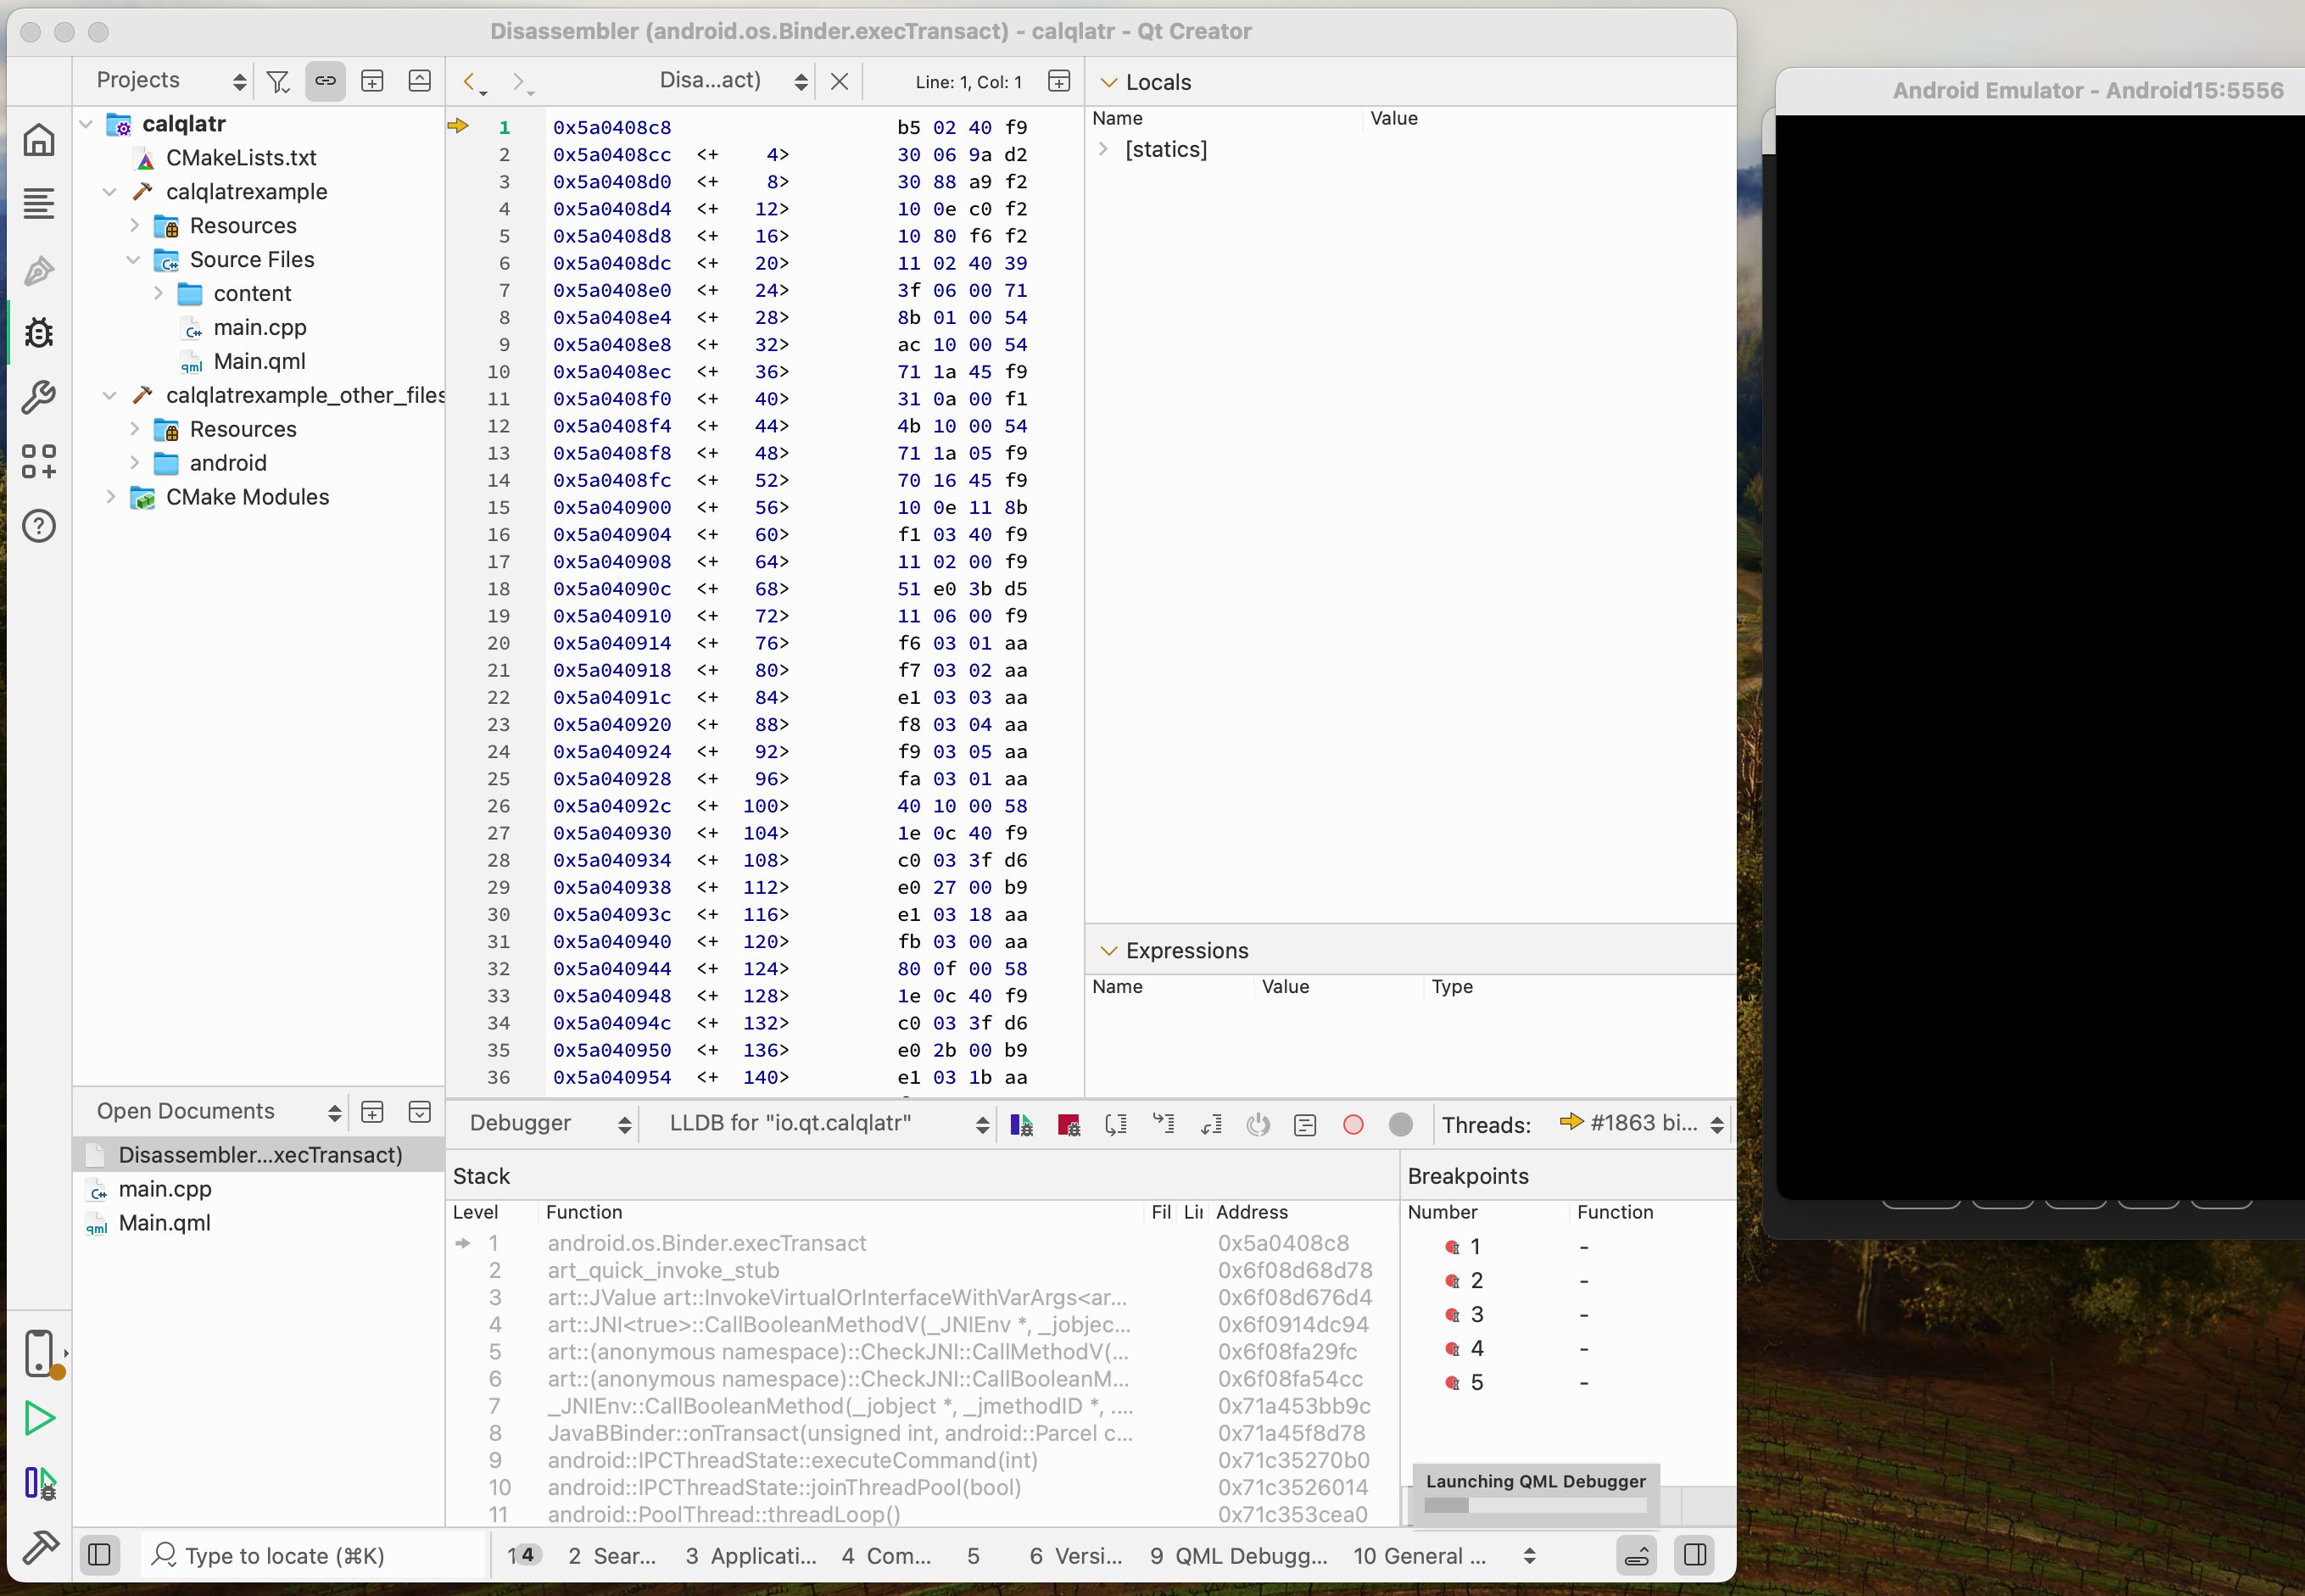Toggle the progress details button
The image size is (2305, 1596).
(x=1637, y=1555)
